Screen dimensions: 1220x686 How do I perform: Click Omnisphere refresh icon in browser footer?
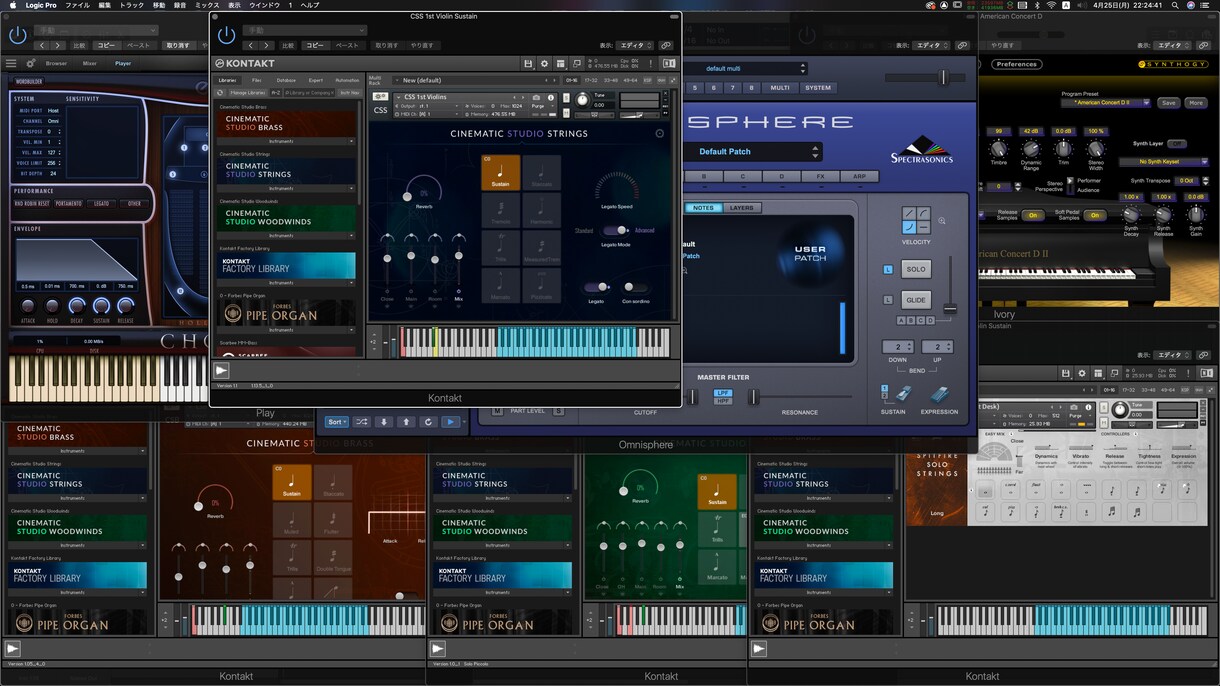click(428, 422)
